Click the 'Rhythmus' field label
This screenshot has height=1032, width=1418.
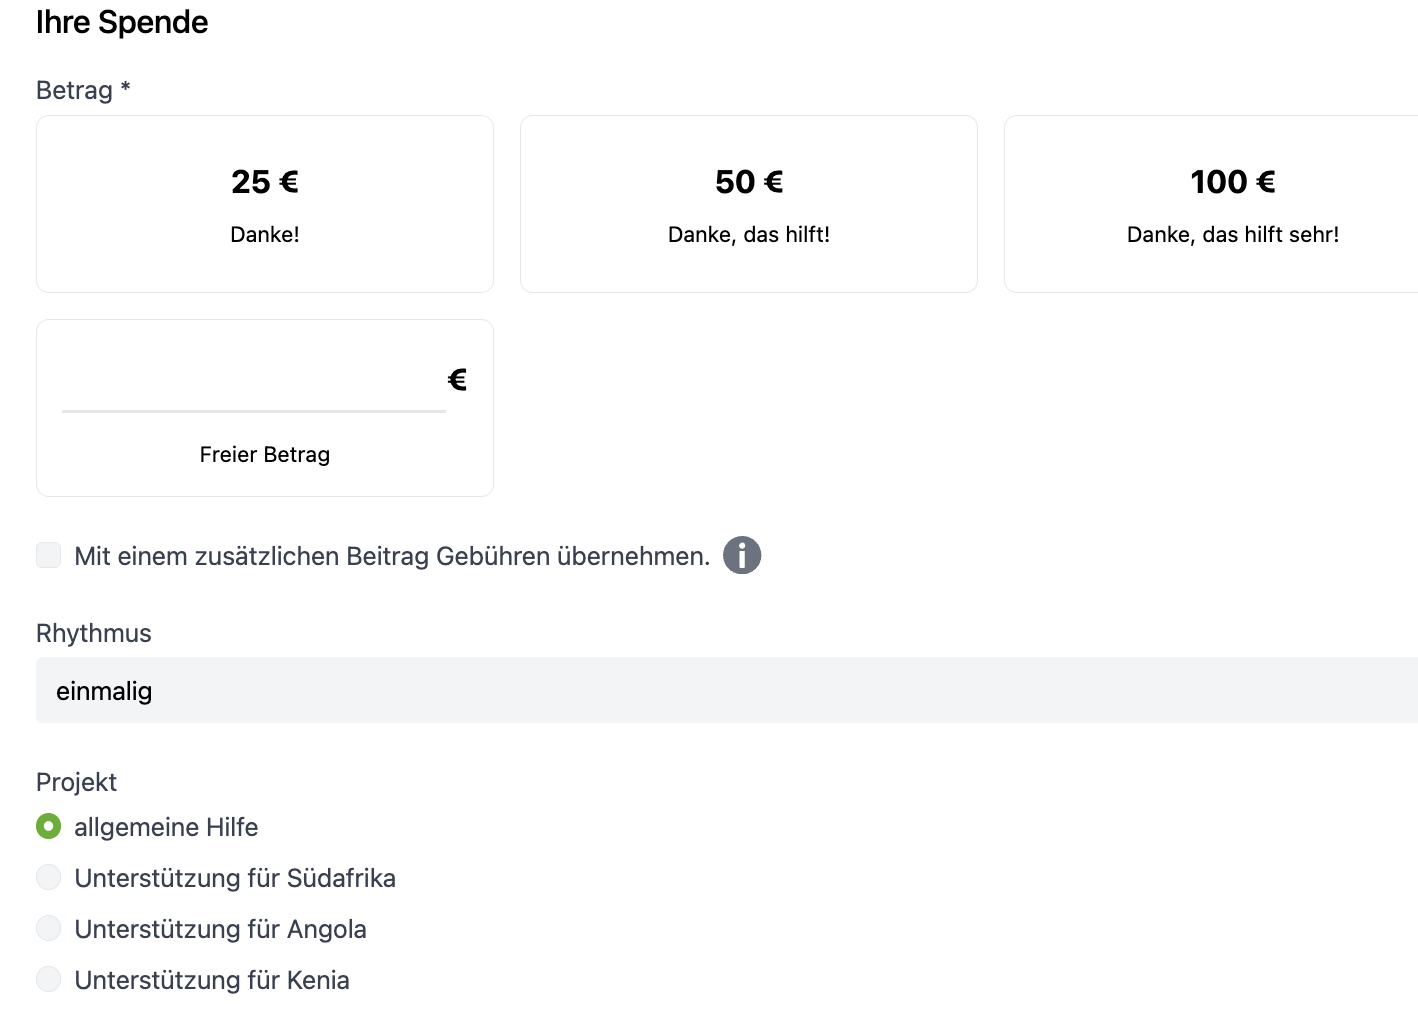(x=94, y=633)
